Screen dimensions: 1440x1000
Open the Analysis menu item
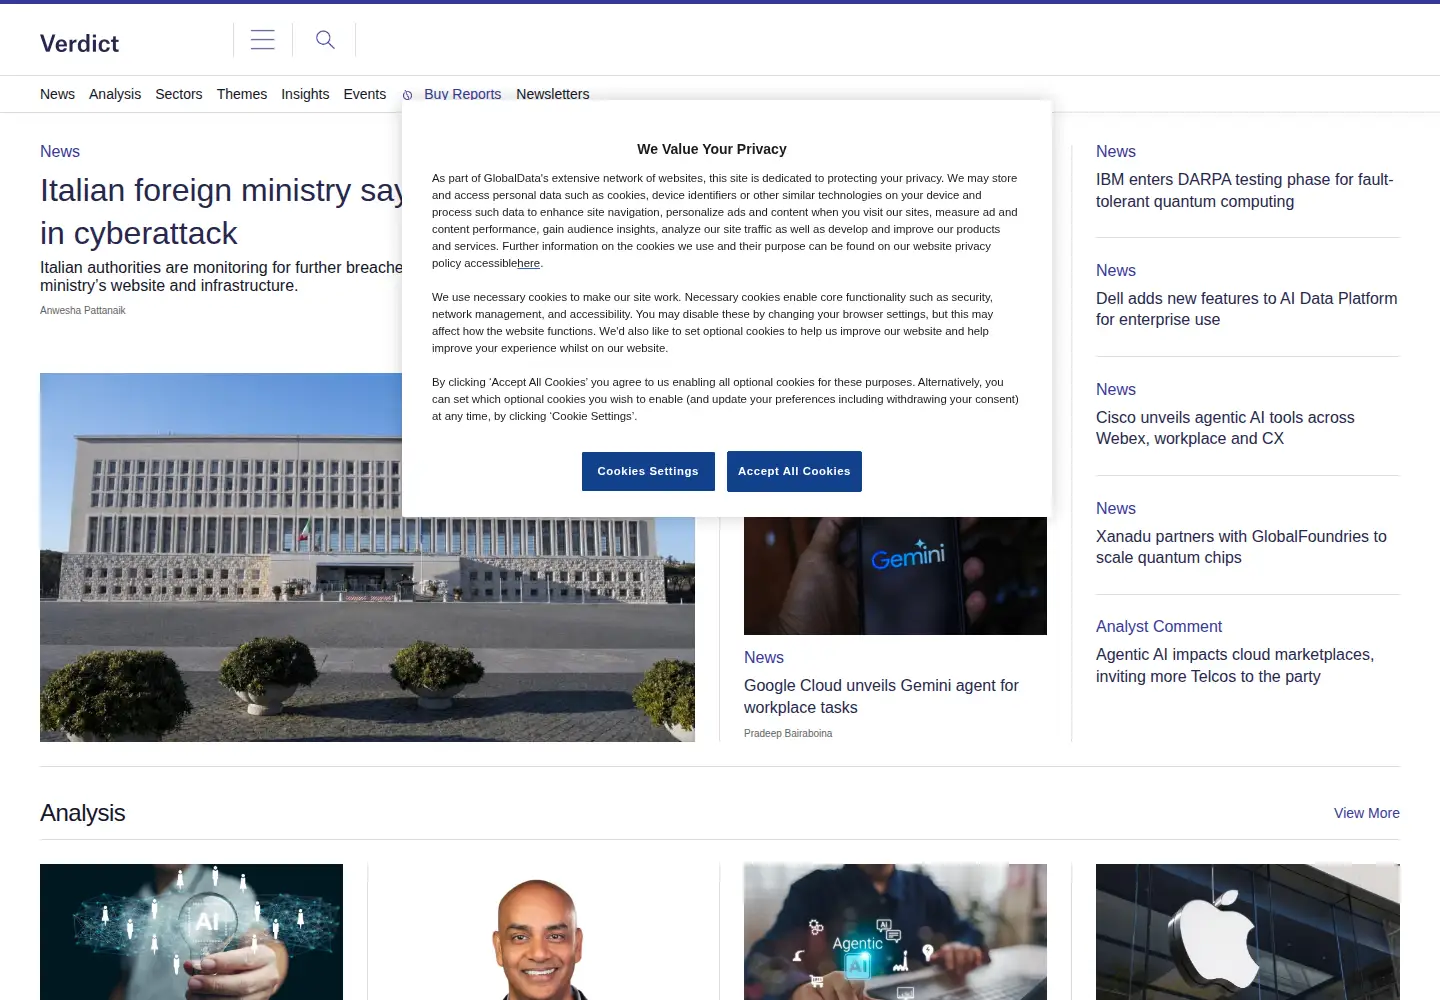[115, 94]
